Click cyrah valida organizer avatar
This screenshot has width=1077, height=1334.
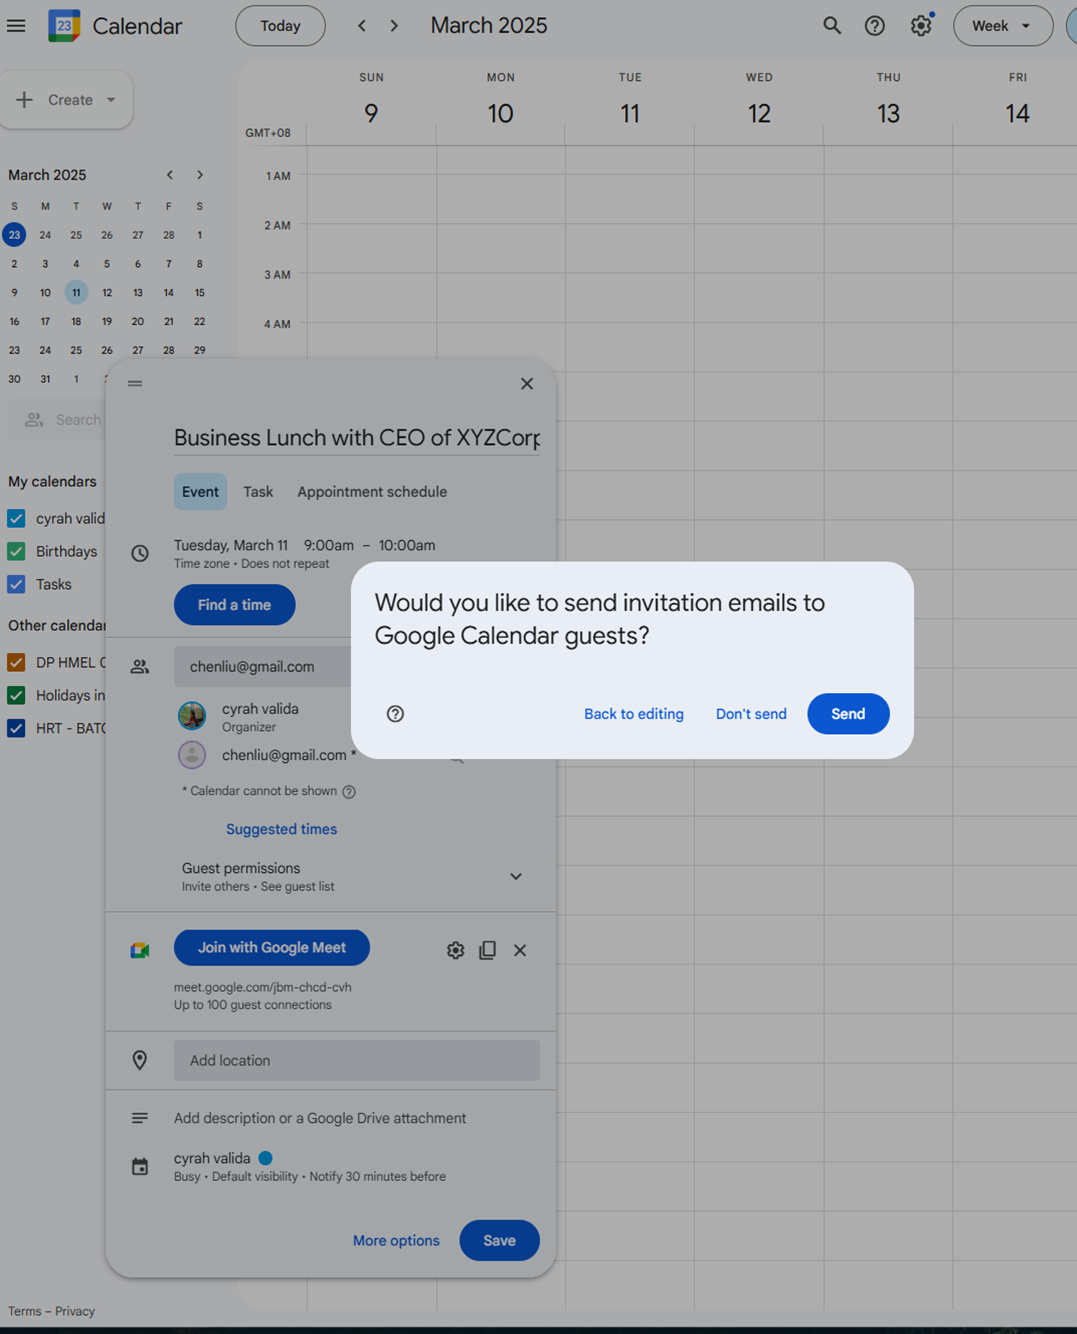[x=192, y=716]
